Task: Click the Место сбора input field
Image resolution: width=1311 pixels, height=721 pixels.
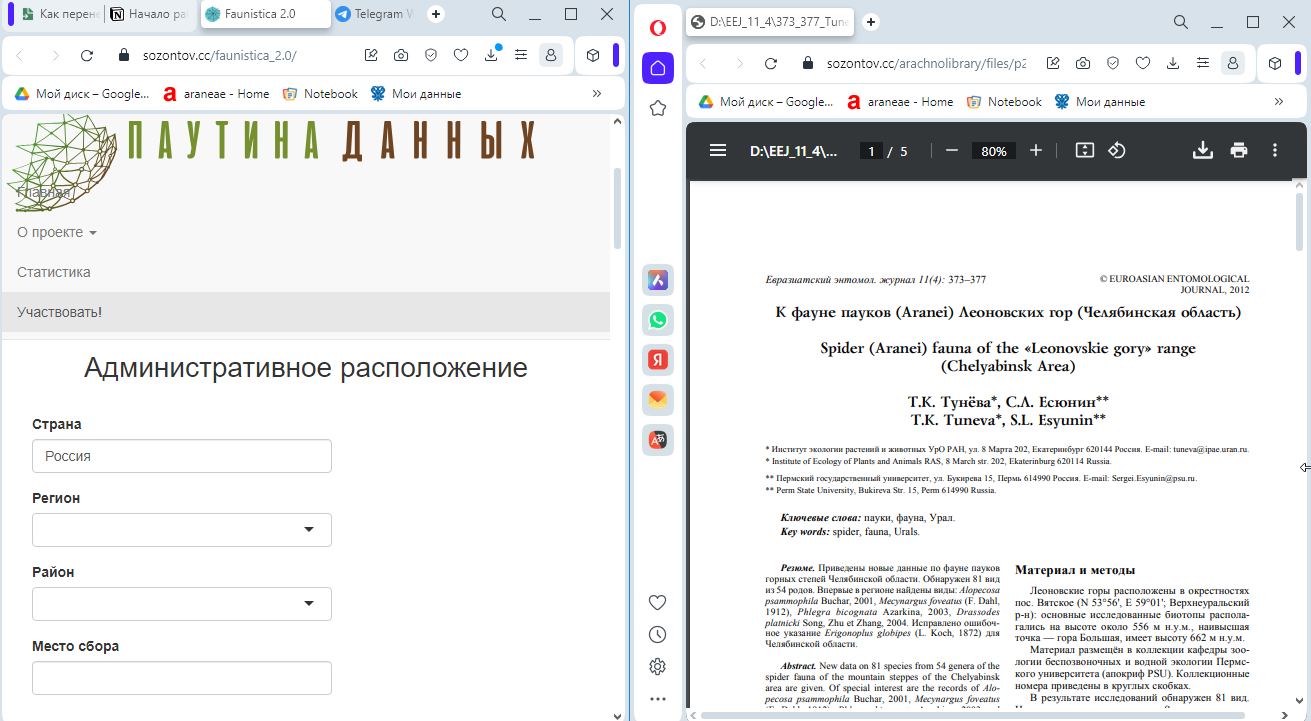Action: (182, 677)
